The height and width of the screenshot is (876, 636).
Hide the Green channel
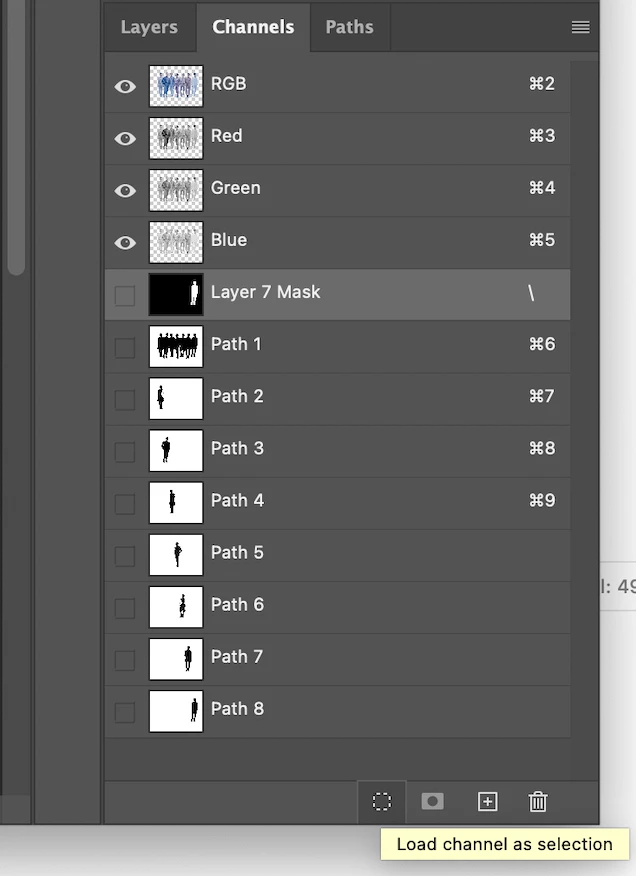click(x=125, y=191)
